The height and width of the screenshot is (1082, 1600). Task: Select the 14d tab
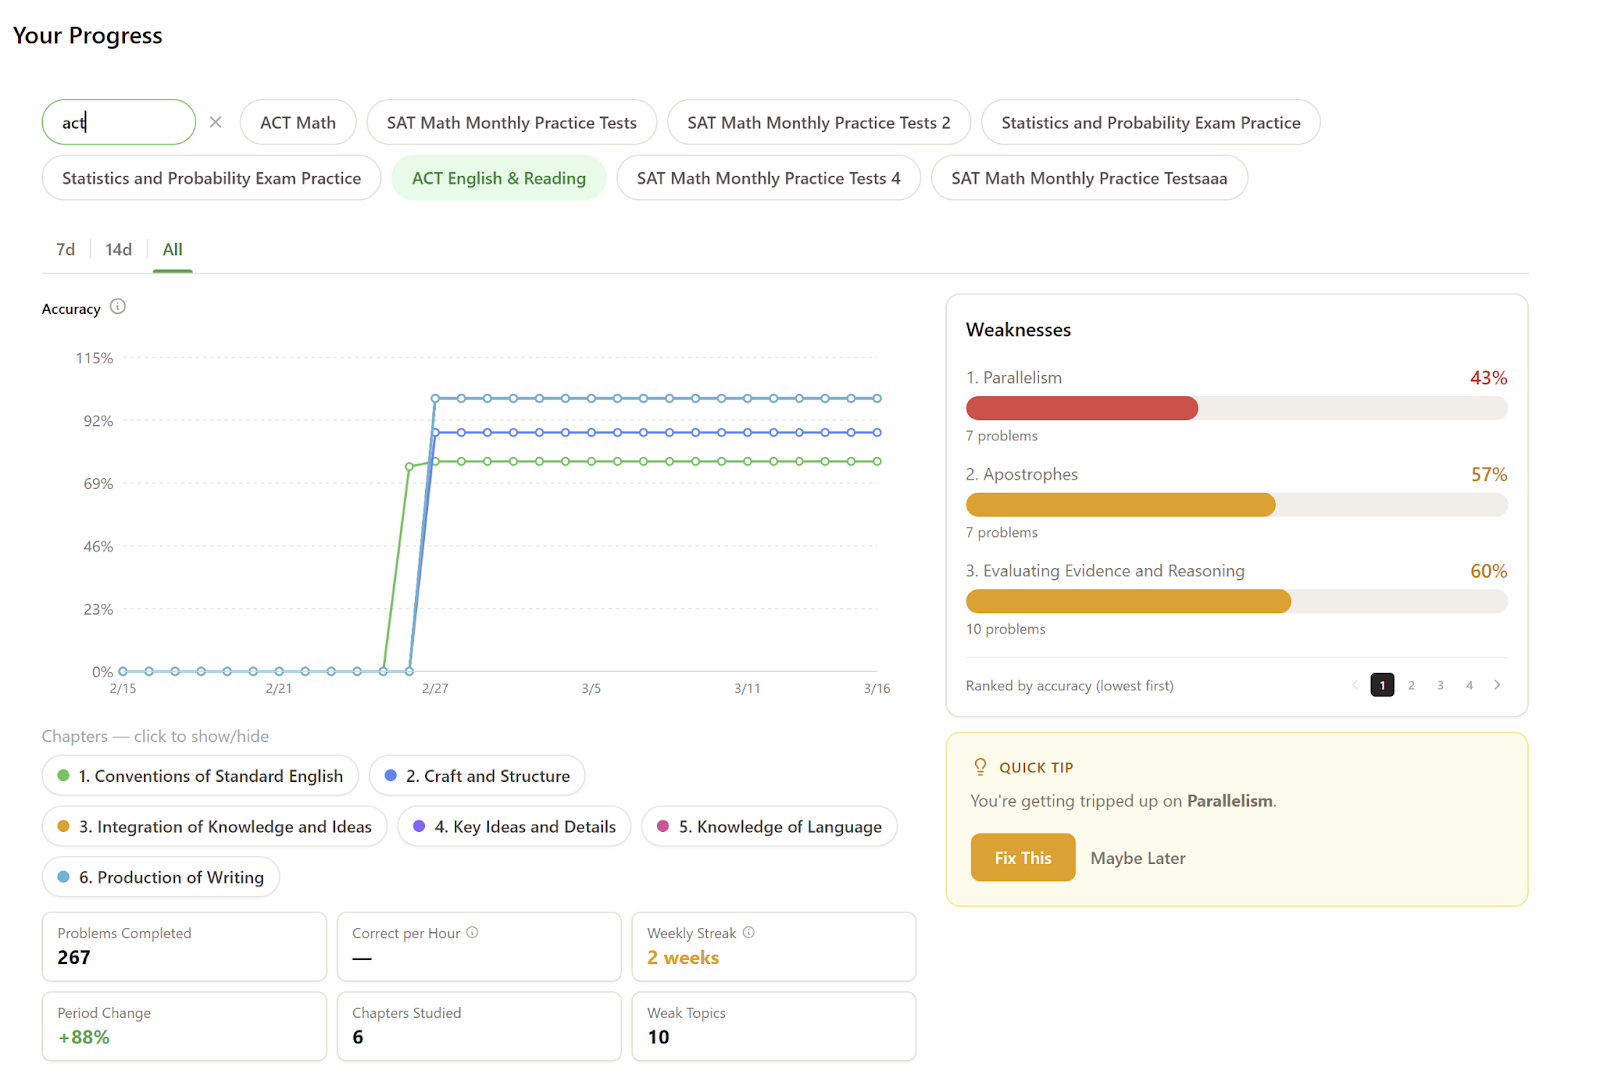tap(117, 249)
